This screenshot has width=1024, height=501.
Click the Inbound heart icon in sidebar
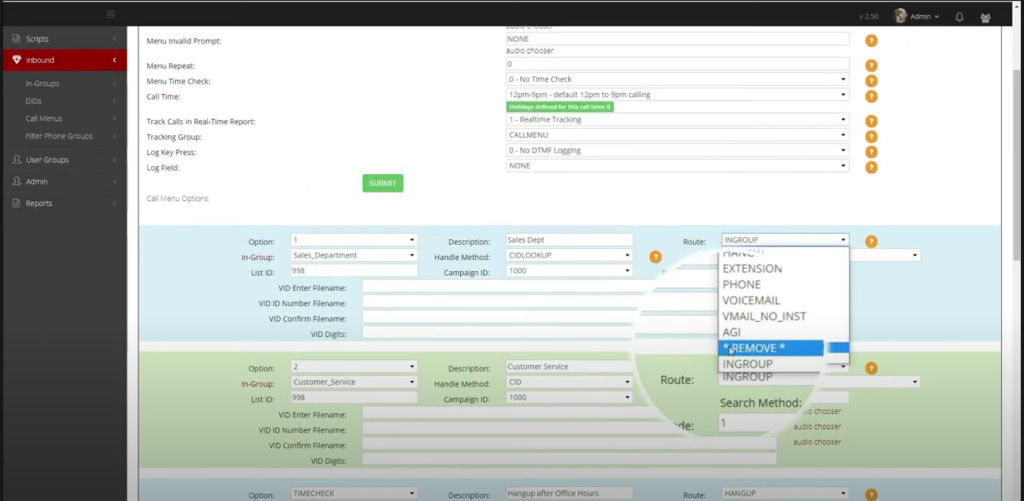point(16,60)
